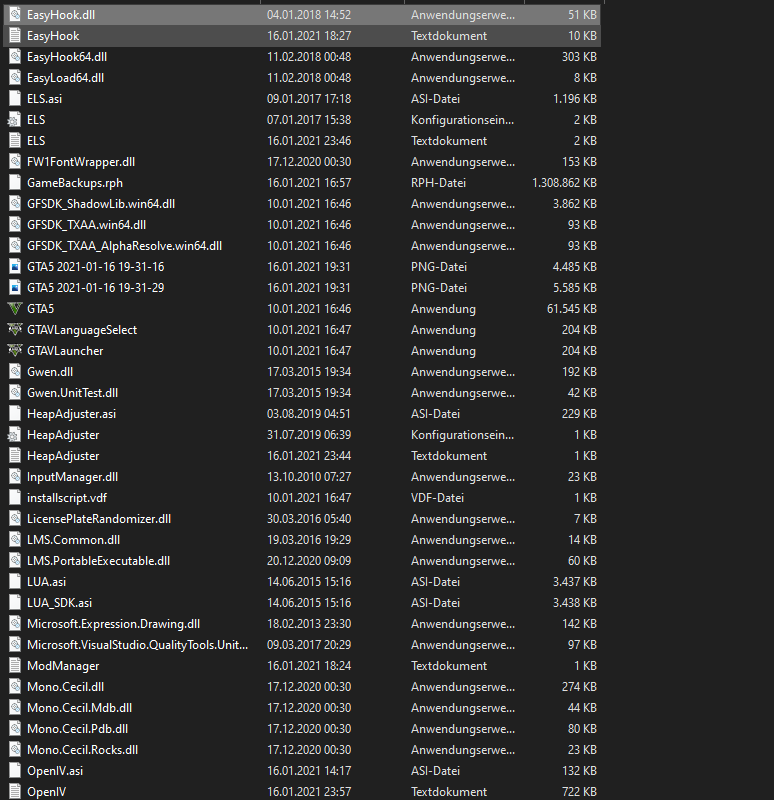Click the Microsoft.Expression.Drawing.dll file icon
The height and width of the screenshot is (800, 774).
click(15, 623)
